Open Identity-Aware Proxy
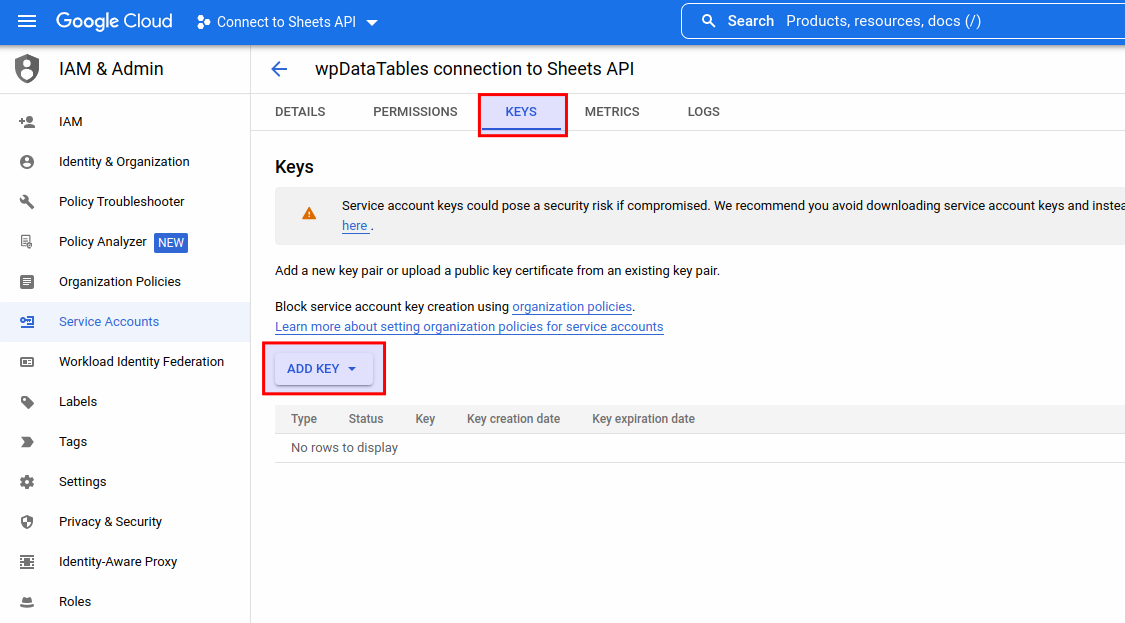The image size is (1125, 623). [118, 562]
